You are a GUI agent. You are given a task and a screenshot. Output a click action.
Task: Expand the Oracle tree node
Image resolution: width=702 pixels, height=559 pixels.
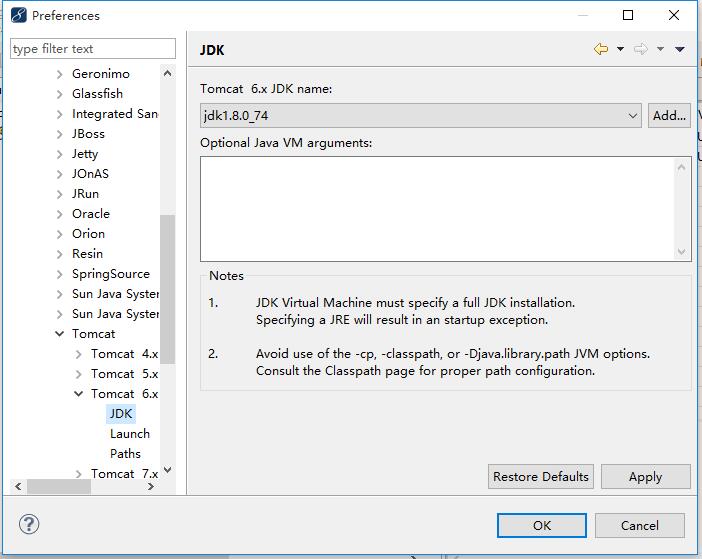[x=60, y=214]
